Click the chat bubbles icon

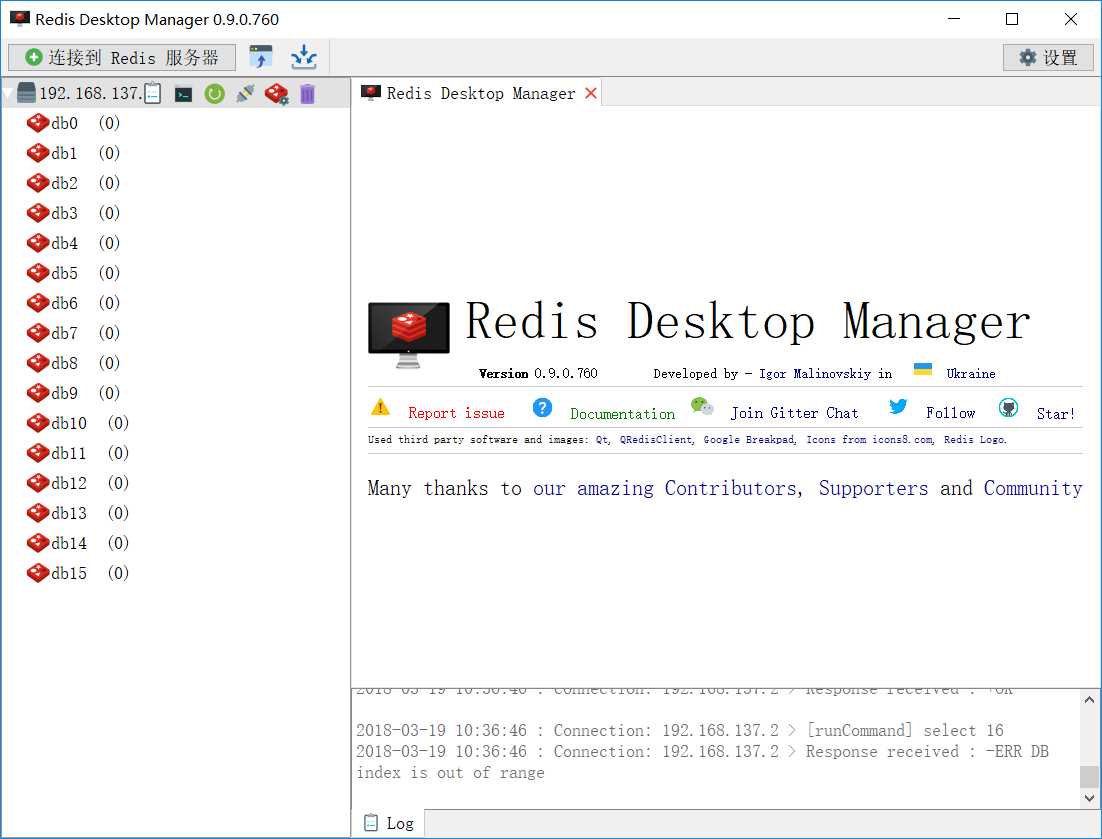(x=701, y=406)
